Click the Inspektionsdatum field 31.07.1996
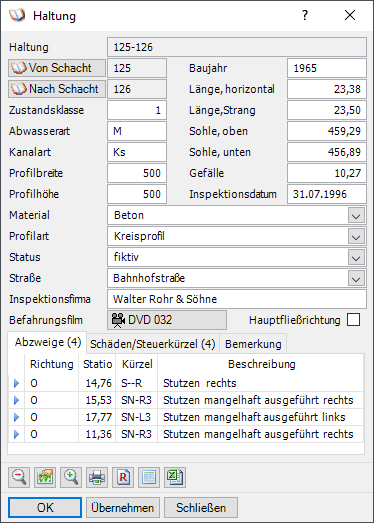This screenshot has width=374, height=523. 327,194
